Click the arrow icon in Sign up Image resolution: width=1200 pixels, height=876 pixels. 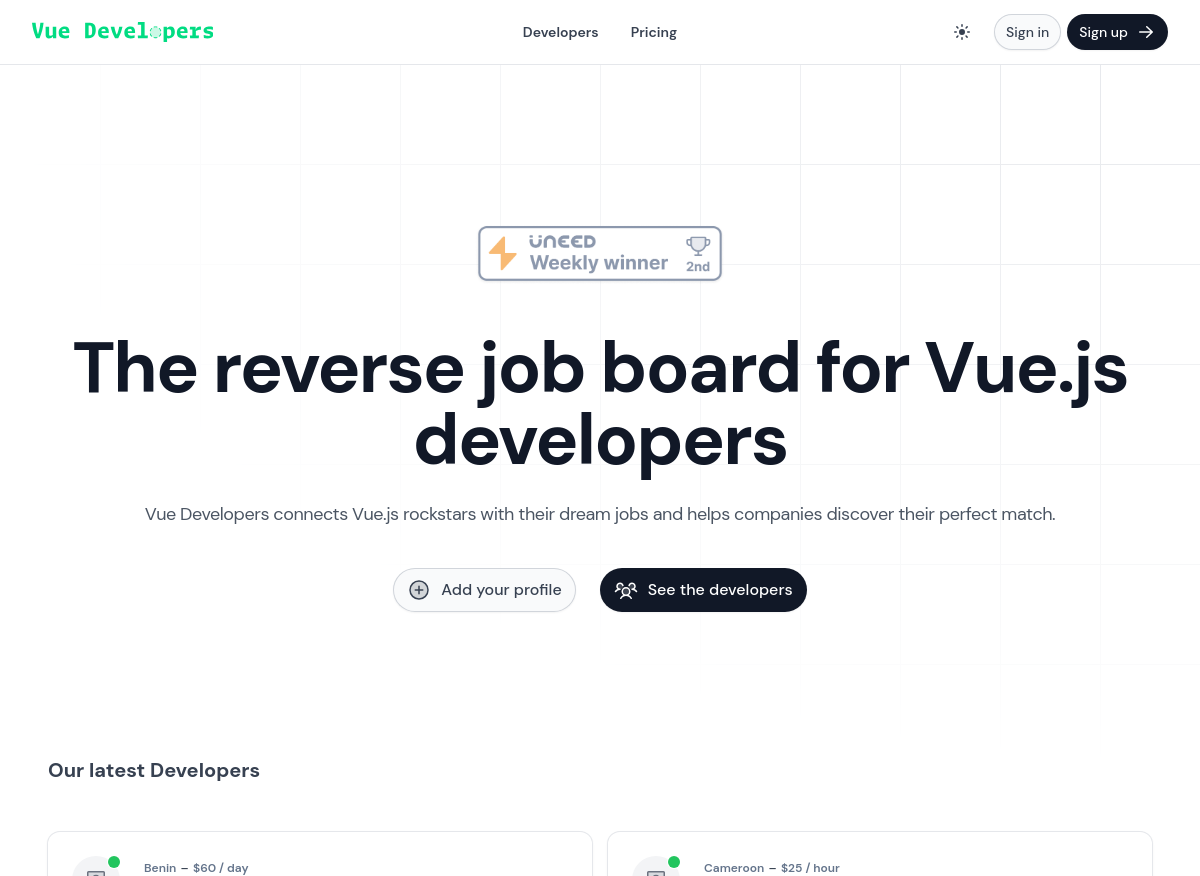coord(1146,32)
